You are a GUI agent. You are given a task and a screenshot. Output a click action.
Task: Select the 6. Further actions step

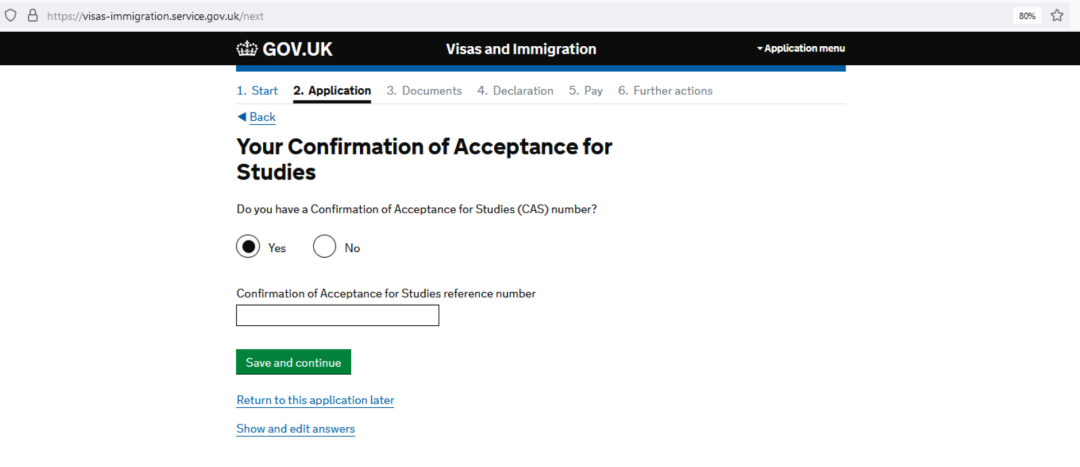[x=665, y=91]
